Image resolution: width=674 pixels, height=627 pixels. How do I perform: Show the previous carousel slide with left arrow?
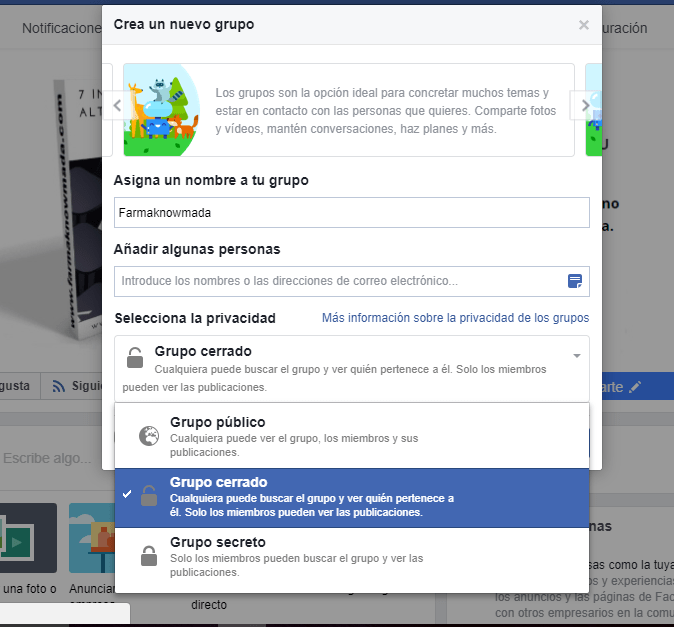(117, 105)
